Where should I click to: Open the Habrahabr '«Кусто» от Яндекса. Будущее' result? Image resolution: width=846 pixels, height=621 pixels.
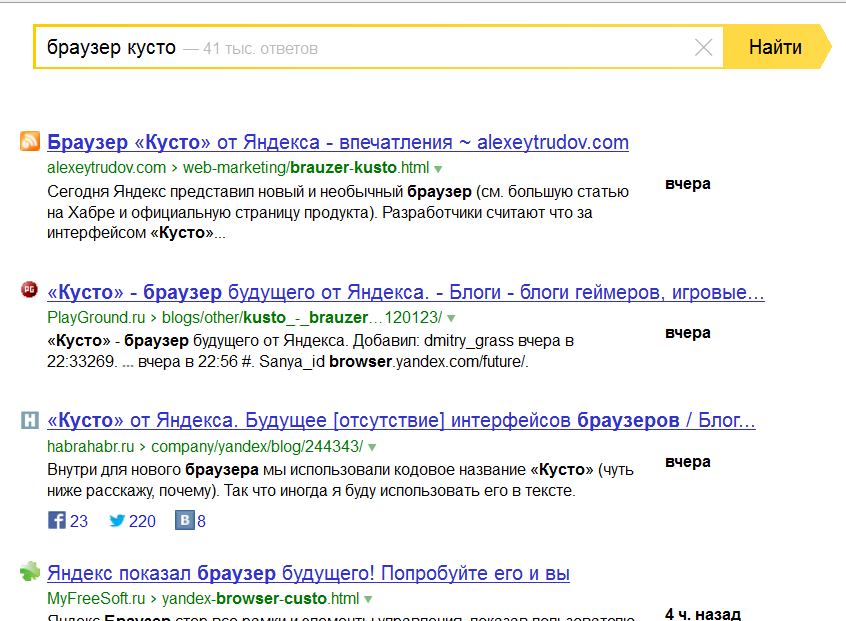click(x=400, y=420)
